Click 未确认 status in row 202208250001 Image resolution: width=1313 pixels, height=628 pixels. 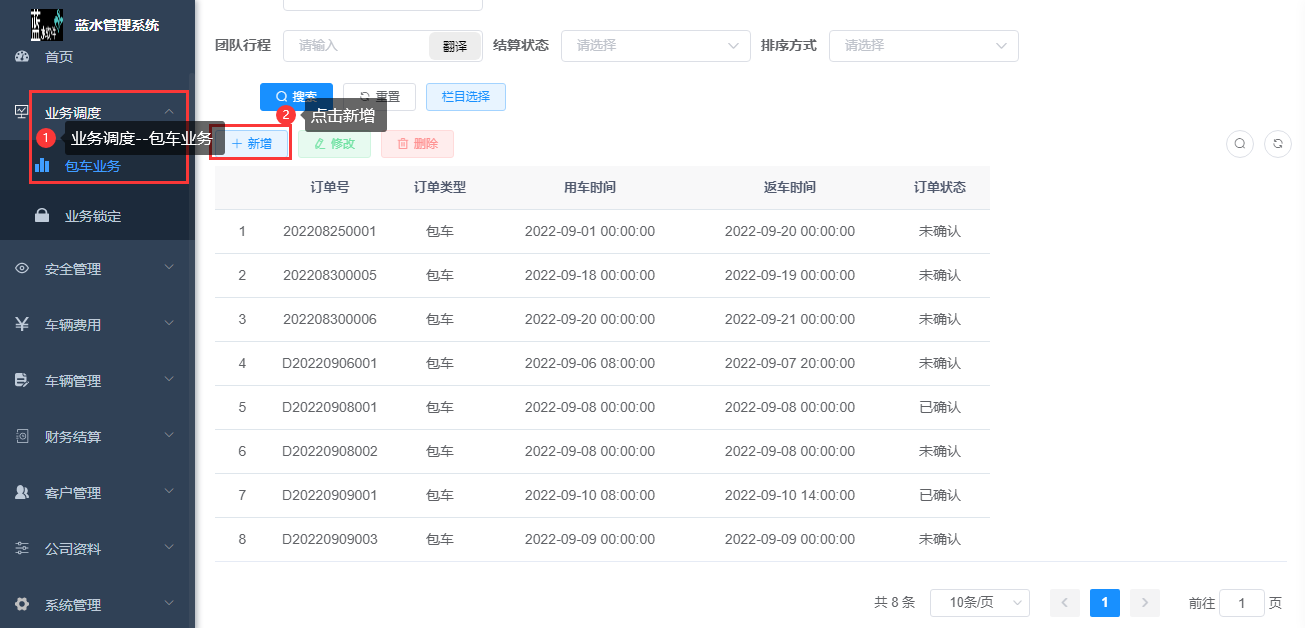click(940, 232)
